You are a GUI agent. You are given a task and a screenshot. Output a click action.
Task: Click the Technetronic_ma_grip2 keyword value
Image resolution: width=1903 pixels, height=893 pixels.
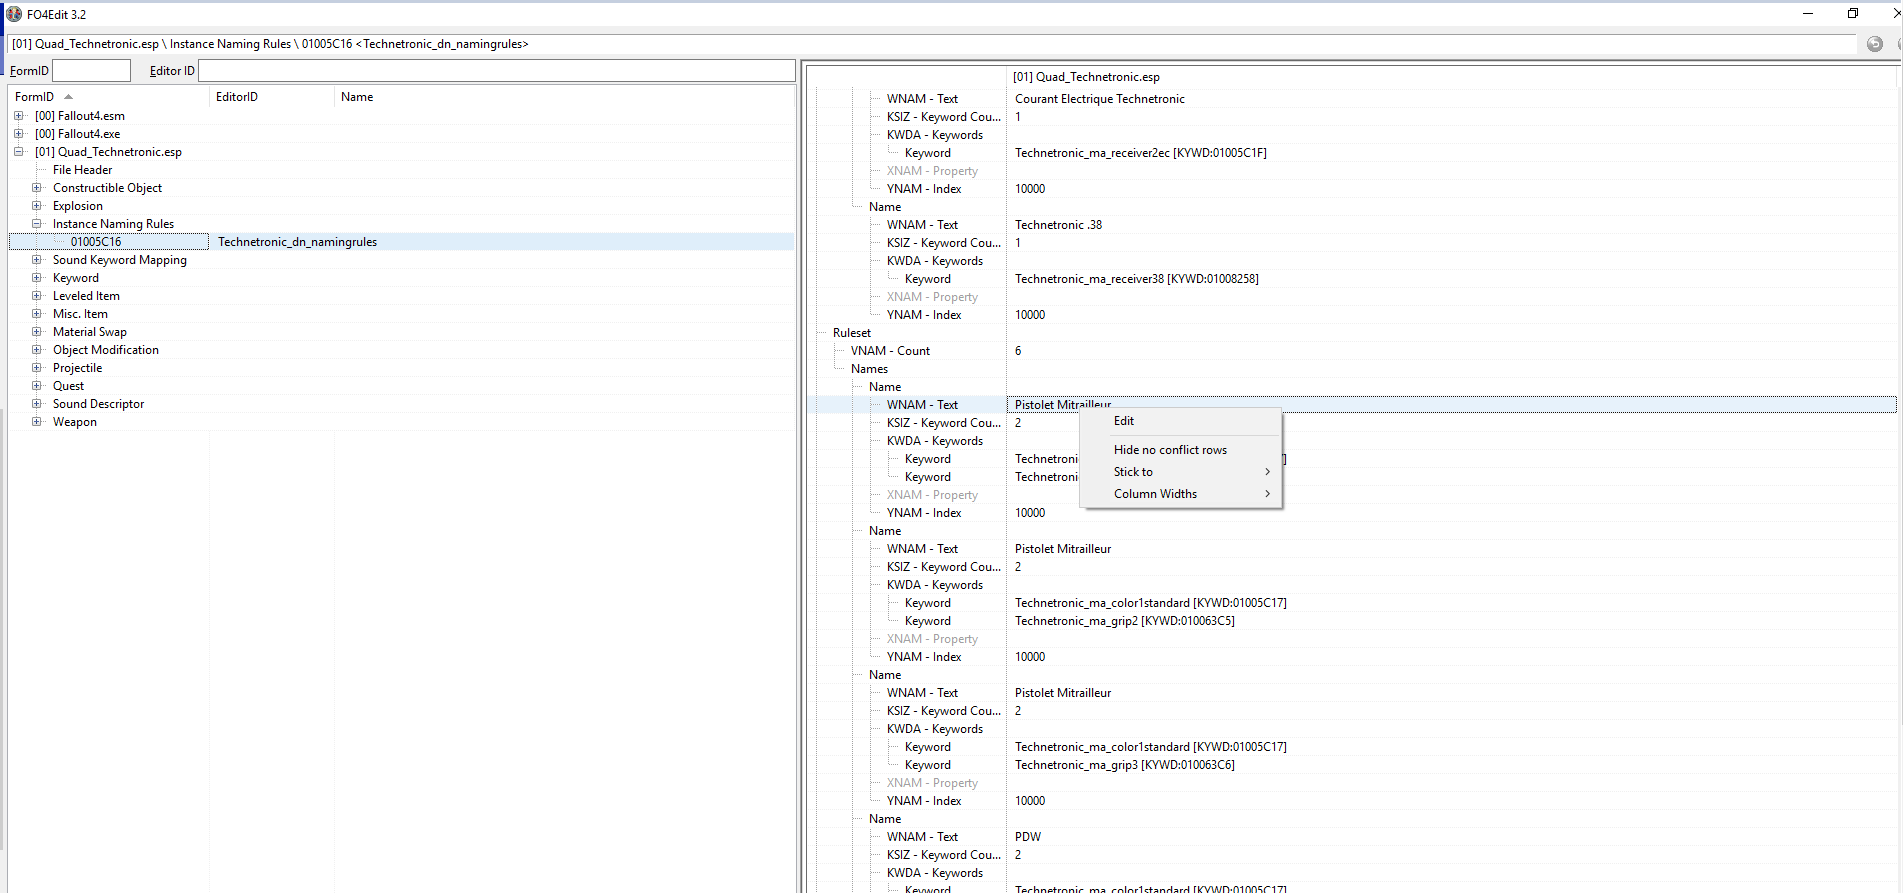tap(1125, 621)
